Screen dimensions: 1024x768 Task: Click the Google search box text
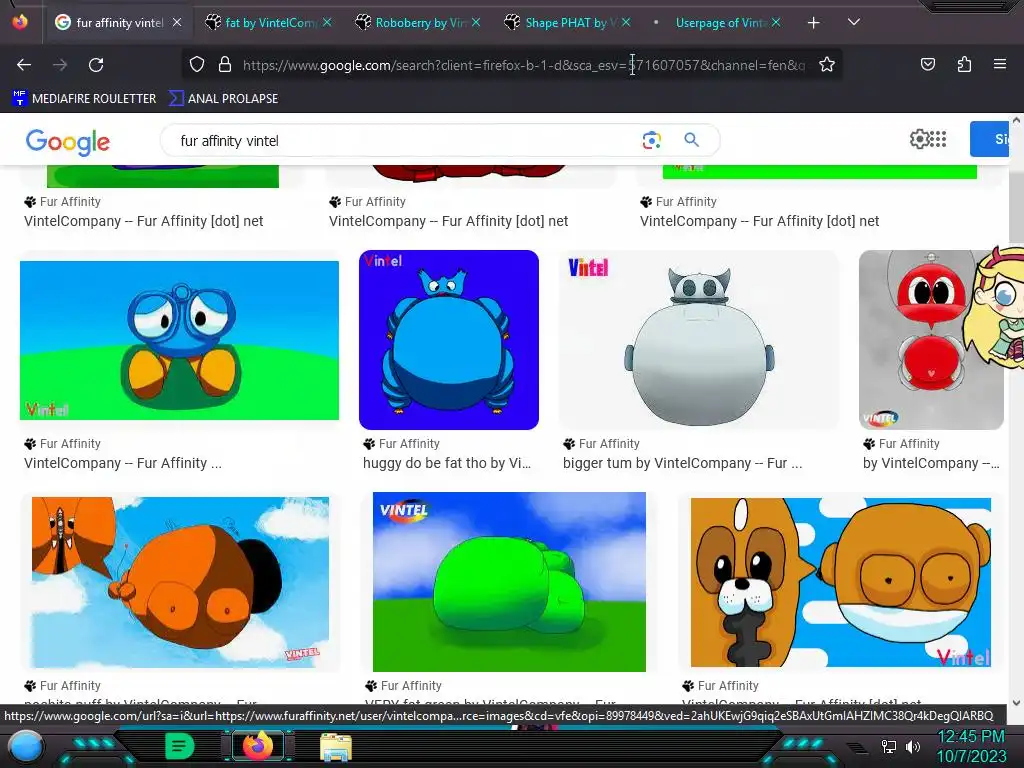229,141
